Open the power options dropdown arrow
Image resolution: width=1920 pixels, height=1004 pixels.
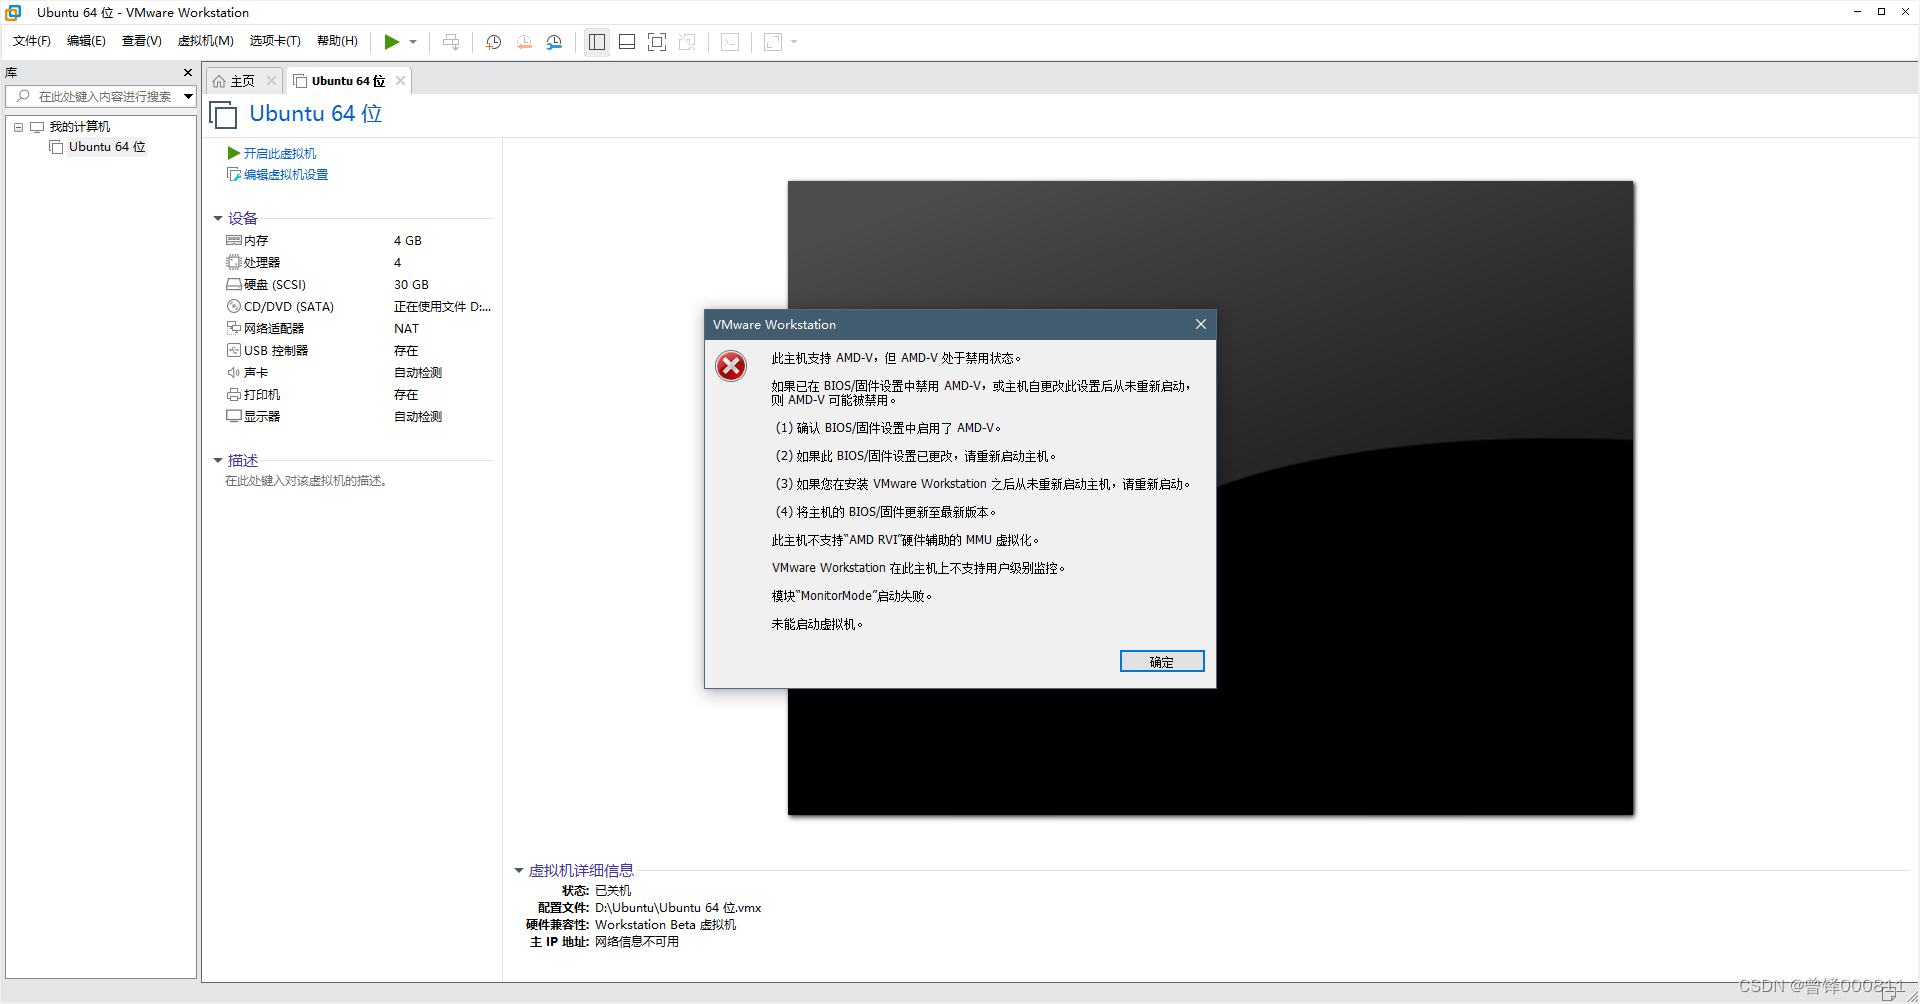click(413, 42)
